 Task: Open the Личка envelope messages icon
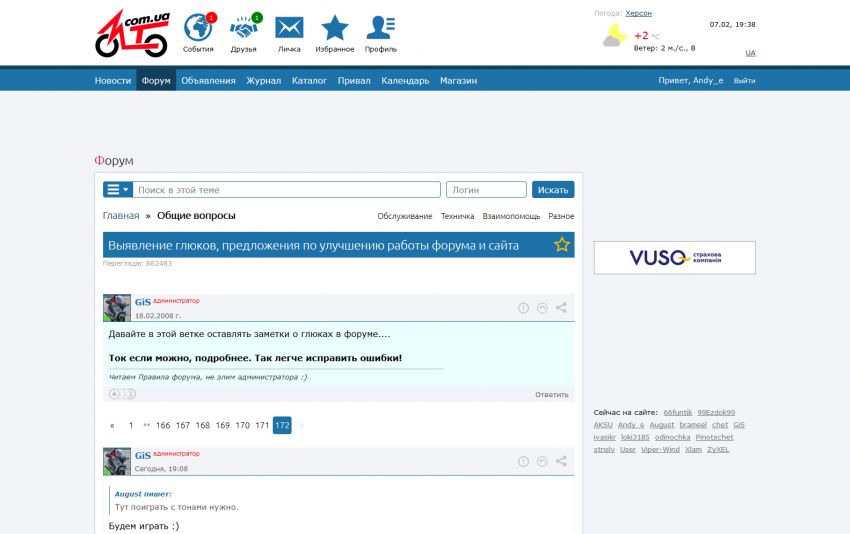click(x=289, y=29)
